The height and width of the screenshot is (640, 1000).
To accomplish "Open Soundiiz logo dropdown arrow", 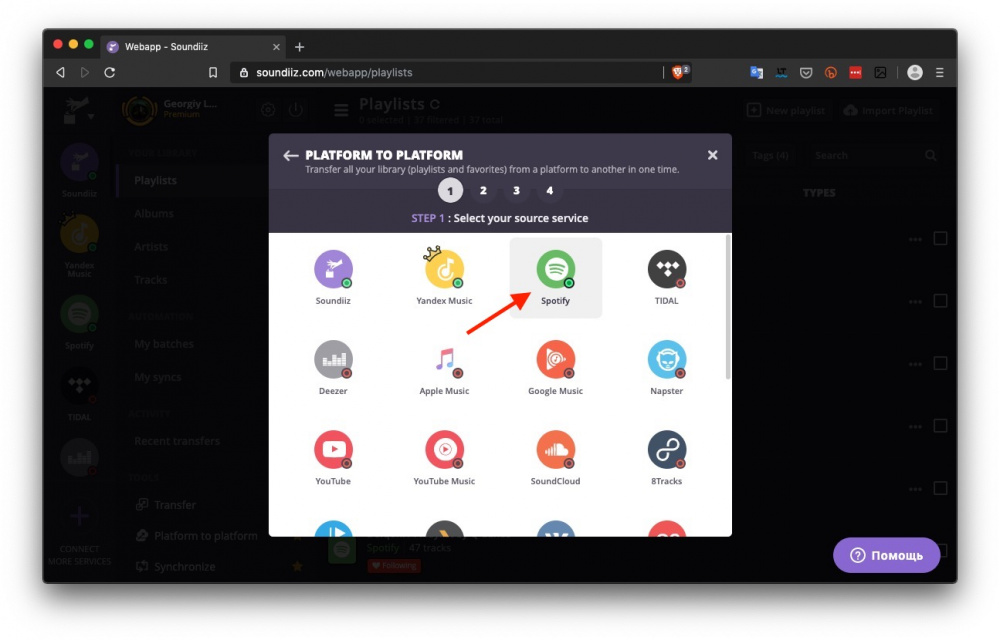I will [91, 117].
